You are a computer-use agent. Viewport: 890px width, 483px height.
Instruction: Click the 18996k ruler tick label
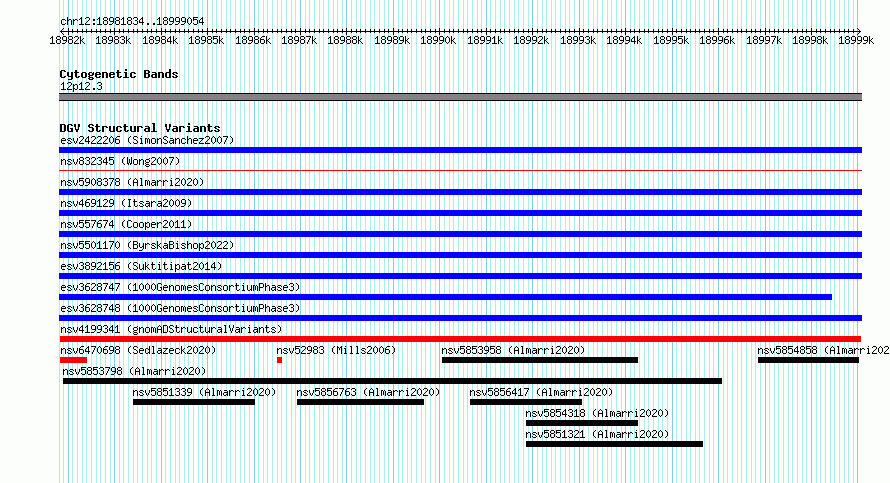pos(717,40)
